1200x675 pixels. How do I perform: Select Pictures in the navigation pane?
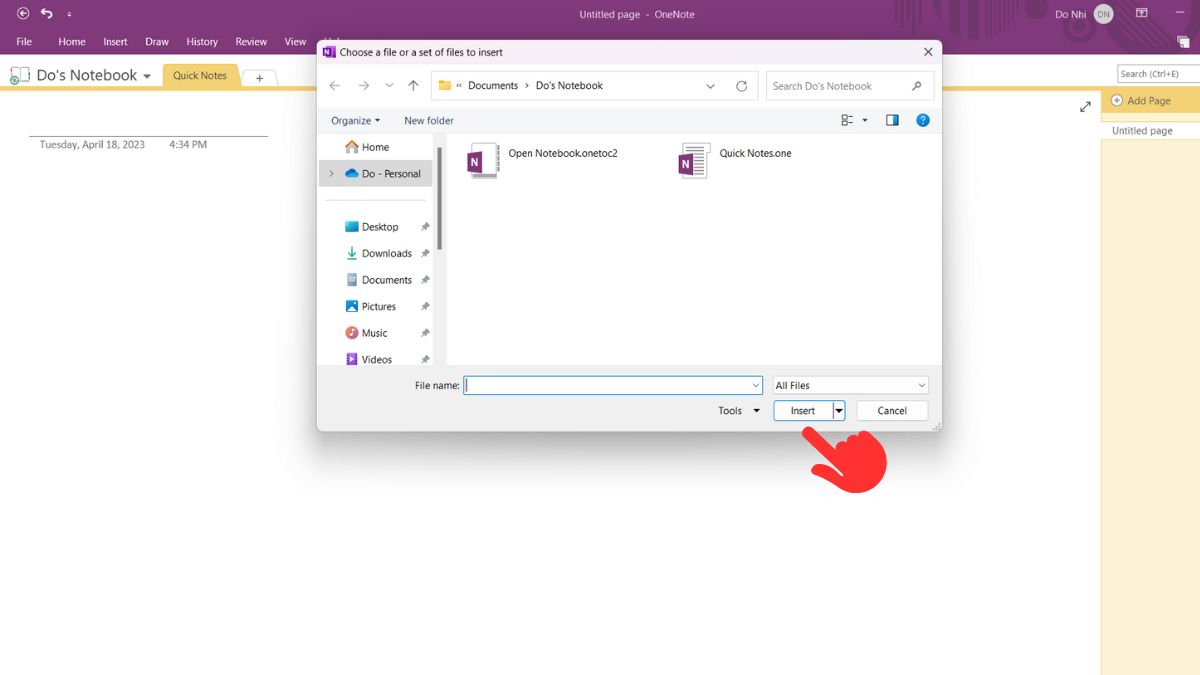[x=379, y=307]
